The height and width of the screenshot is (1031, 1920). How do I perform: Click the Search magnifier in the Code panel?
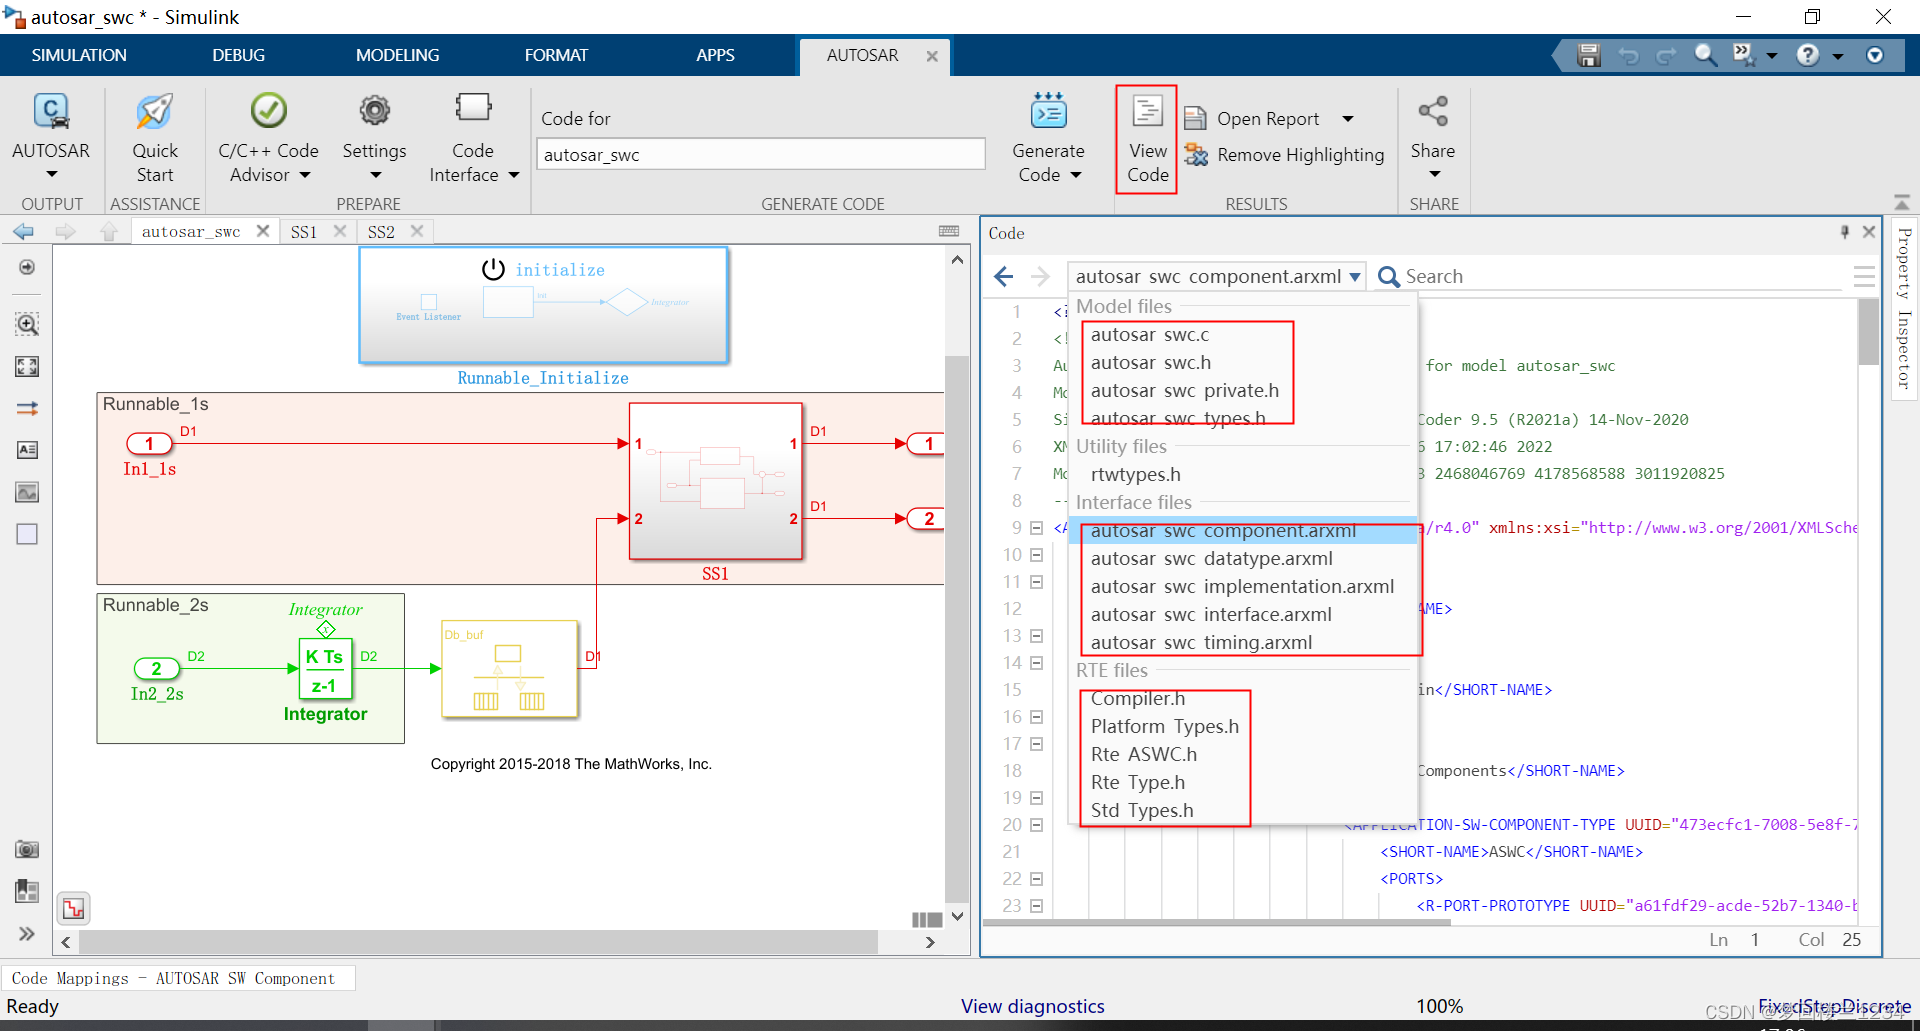(1388, 276)
